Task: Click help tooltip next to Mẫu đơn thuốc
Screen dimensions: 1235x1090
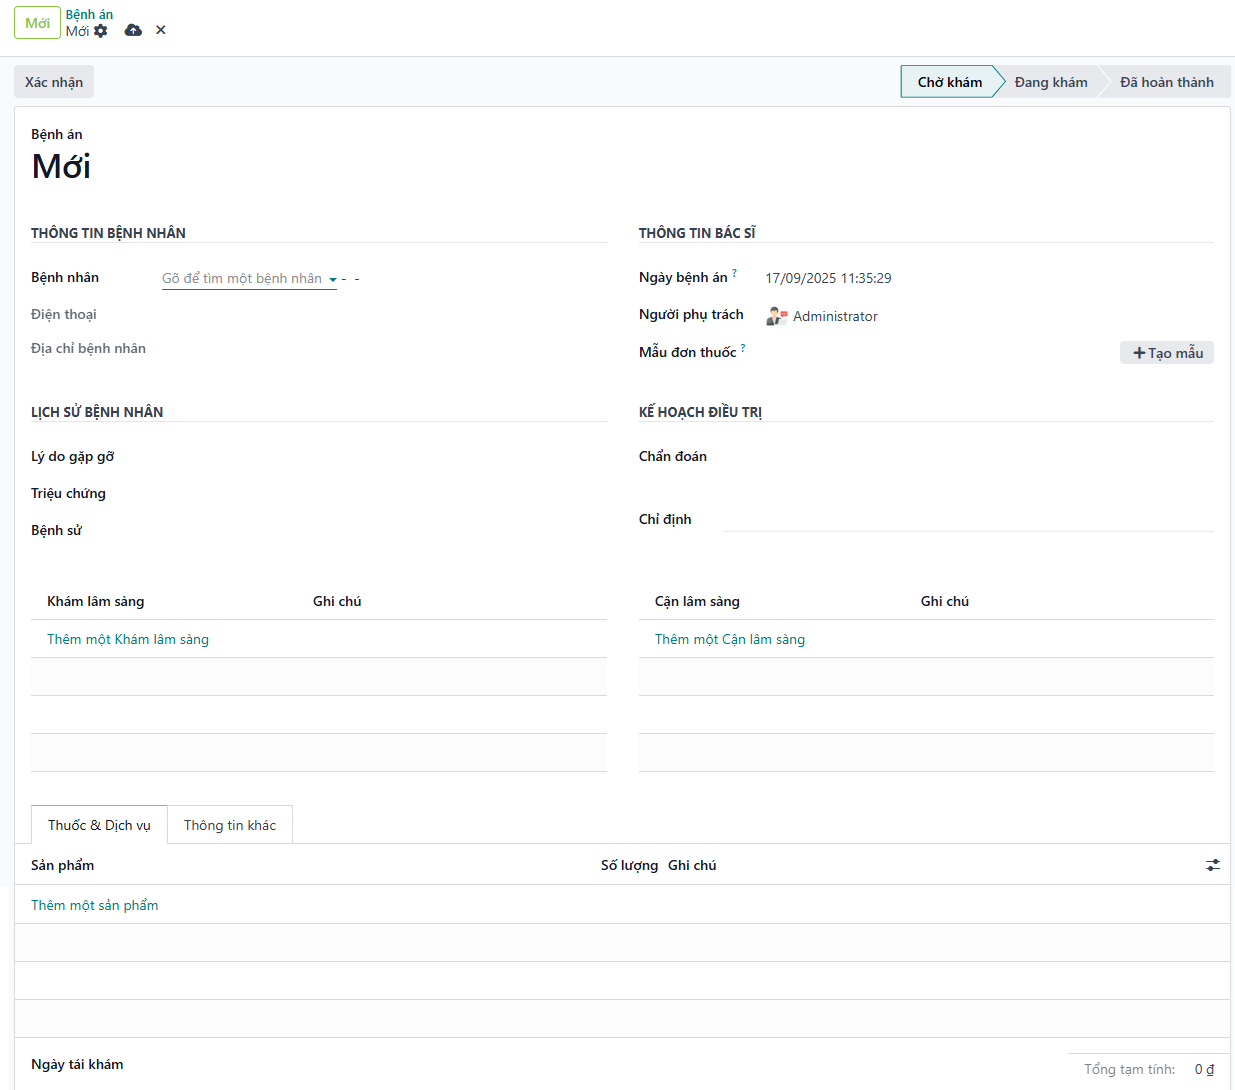Action: (x=743, y=348)
